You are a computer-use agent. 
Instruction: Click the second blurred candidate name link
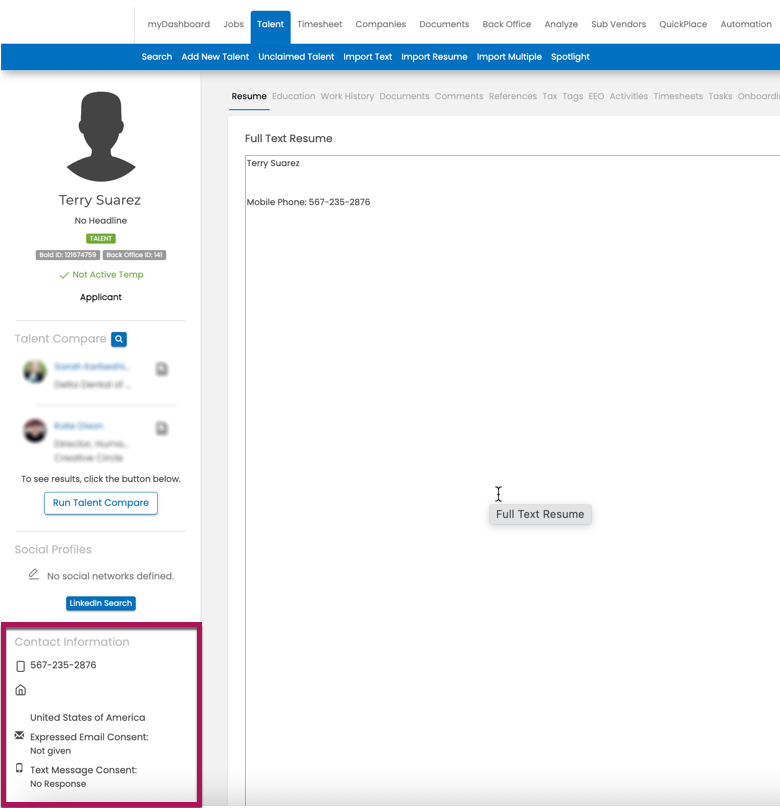click(78, 426)
